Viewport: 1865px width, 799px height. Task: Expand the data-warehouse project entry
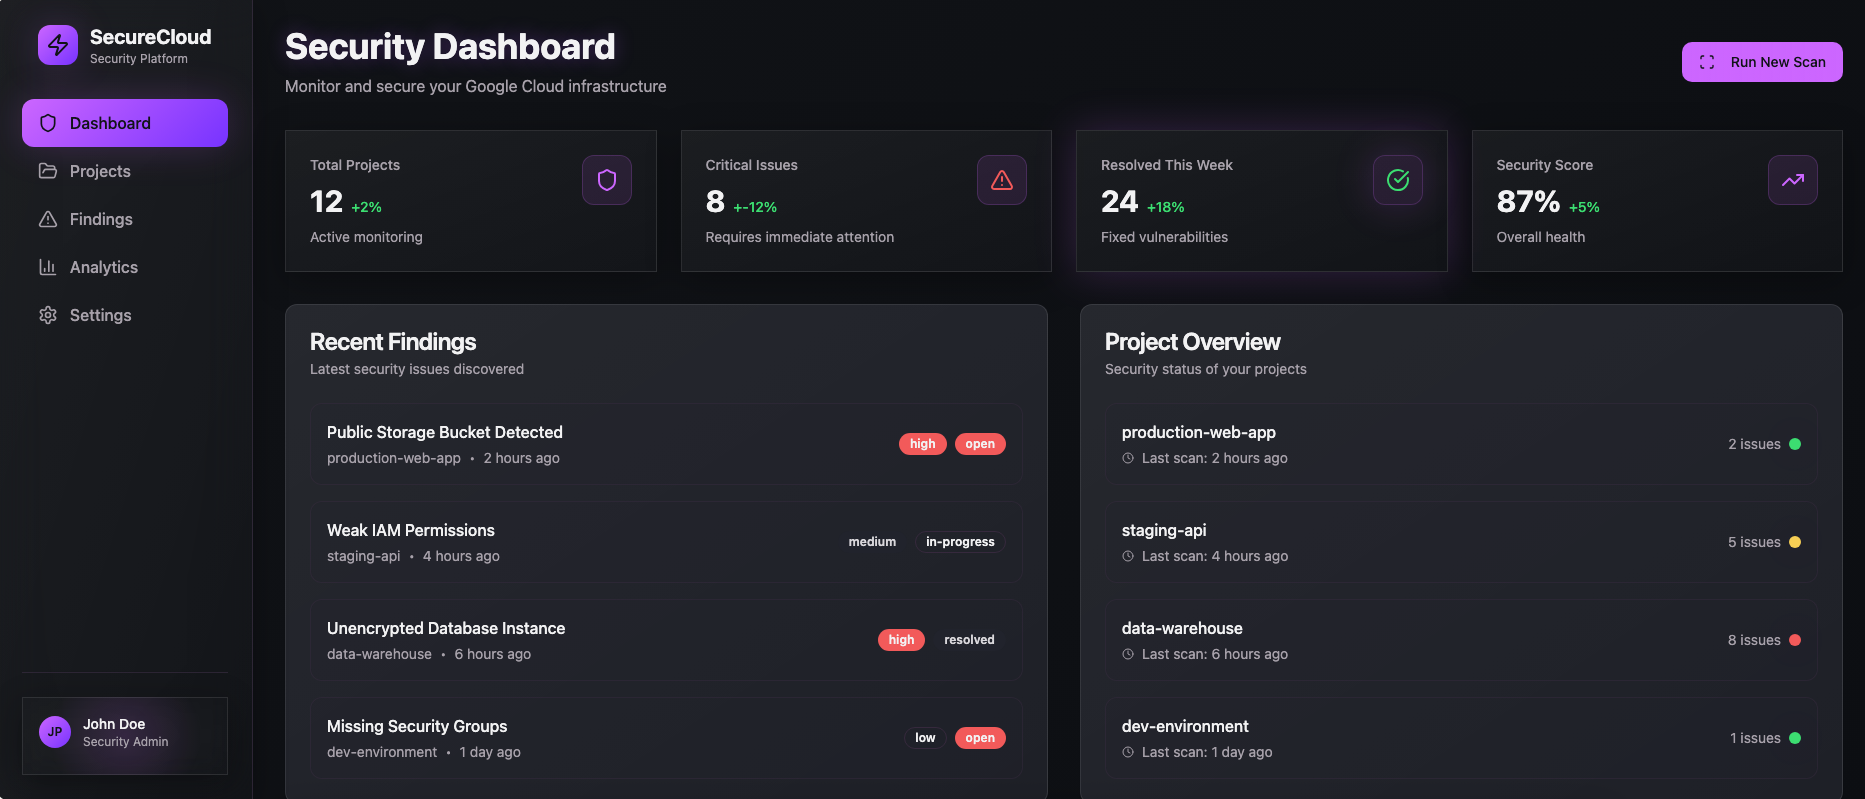1461,639
